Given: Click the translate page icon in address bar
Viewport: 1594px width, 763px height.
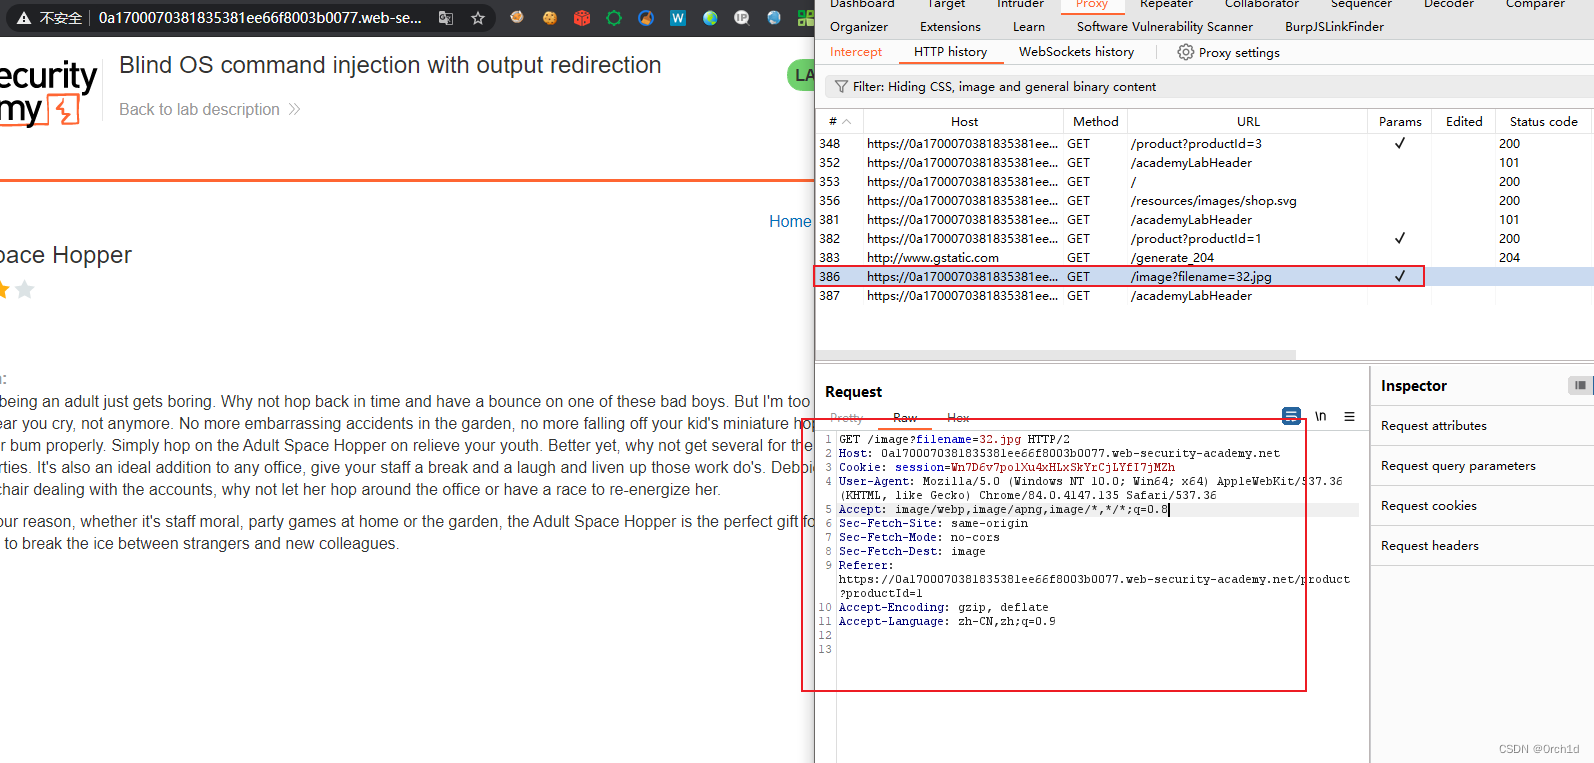Looking at the screenshot, I should (446, 18).
